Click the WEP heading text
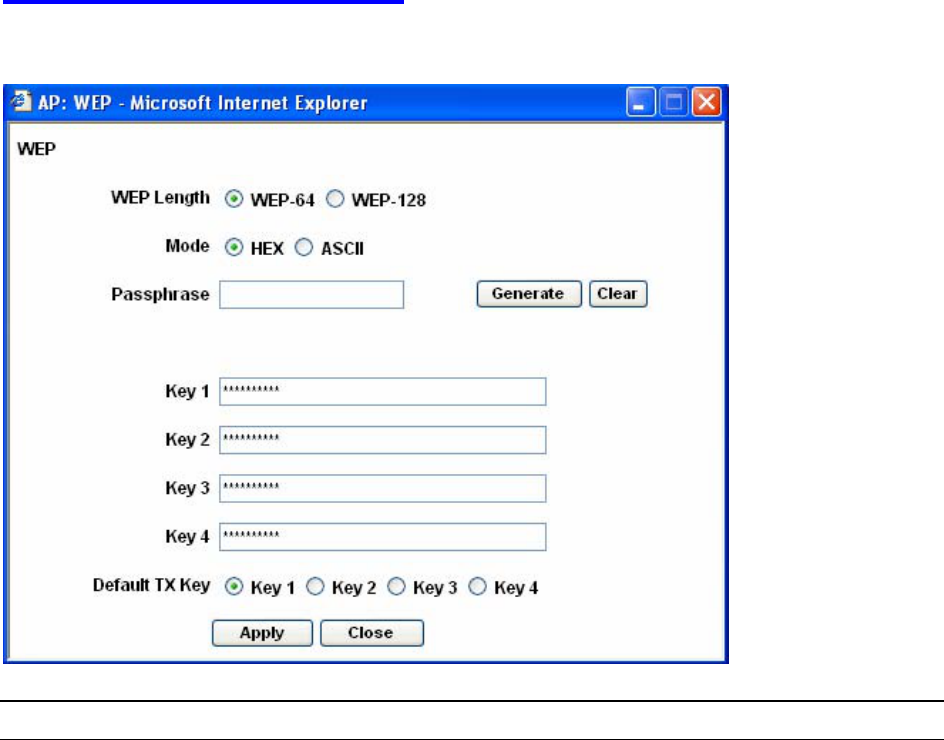Viewport: 944px width, 740px height. (37, 149)
